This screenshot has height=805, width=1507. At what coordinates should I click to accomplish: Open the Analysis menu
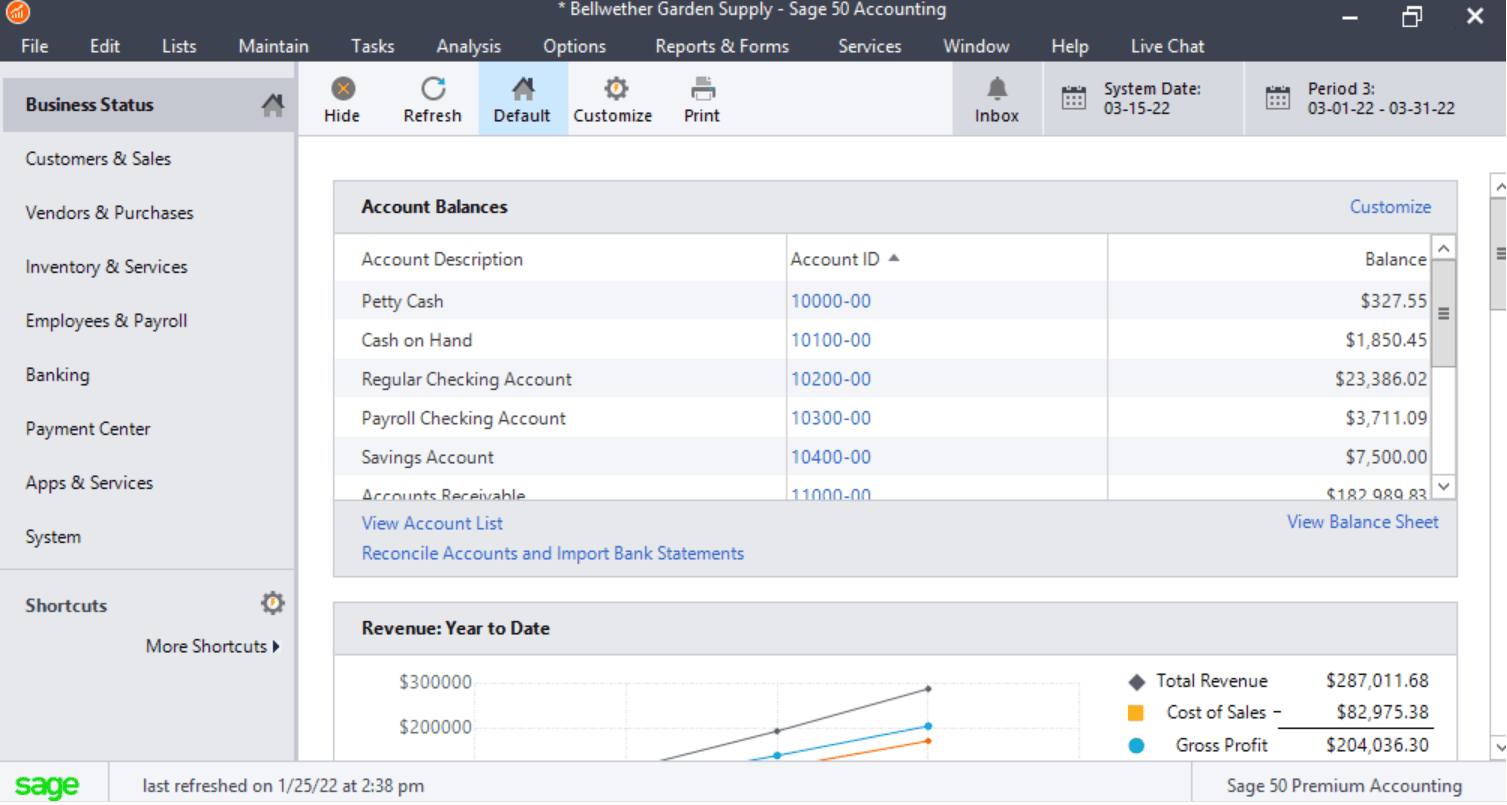(469, 46)
